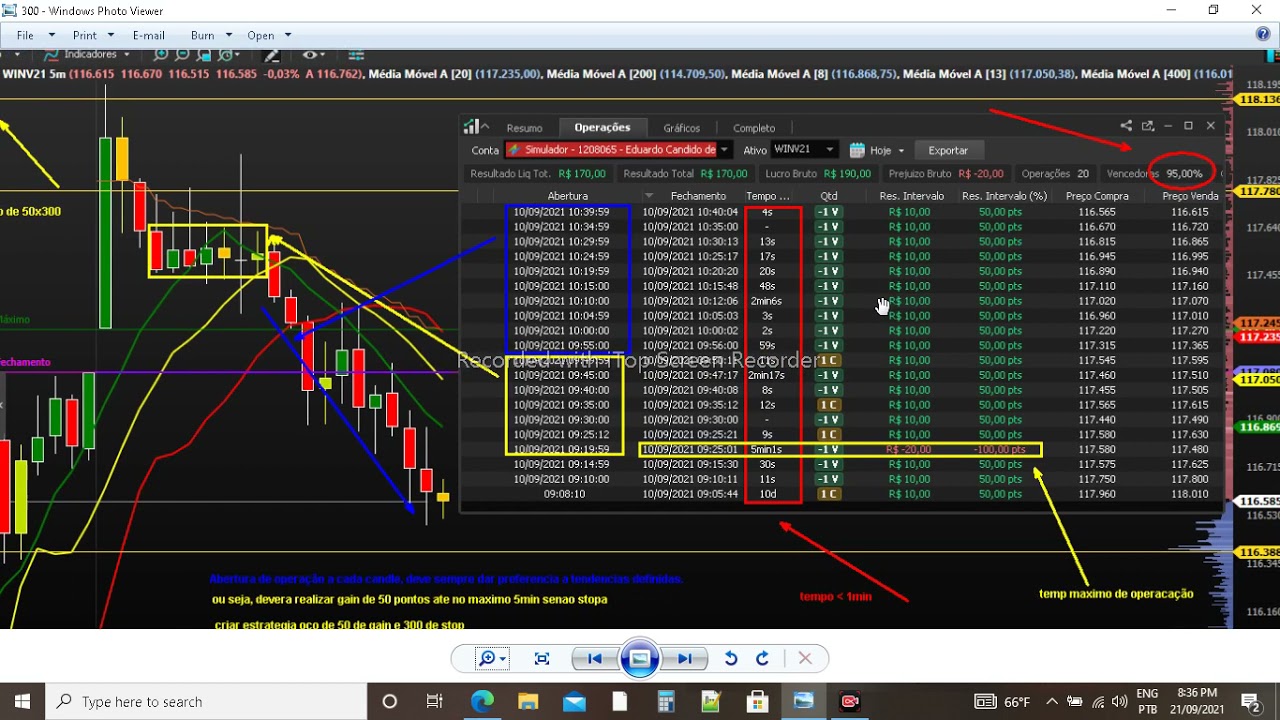Click the bar-chart icon beside Resumo tab
1280x720 pixels.
tap(471, 127)
